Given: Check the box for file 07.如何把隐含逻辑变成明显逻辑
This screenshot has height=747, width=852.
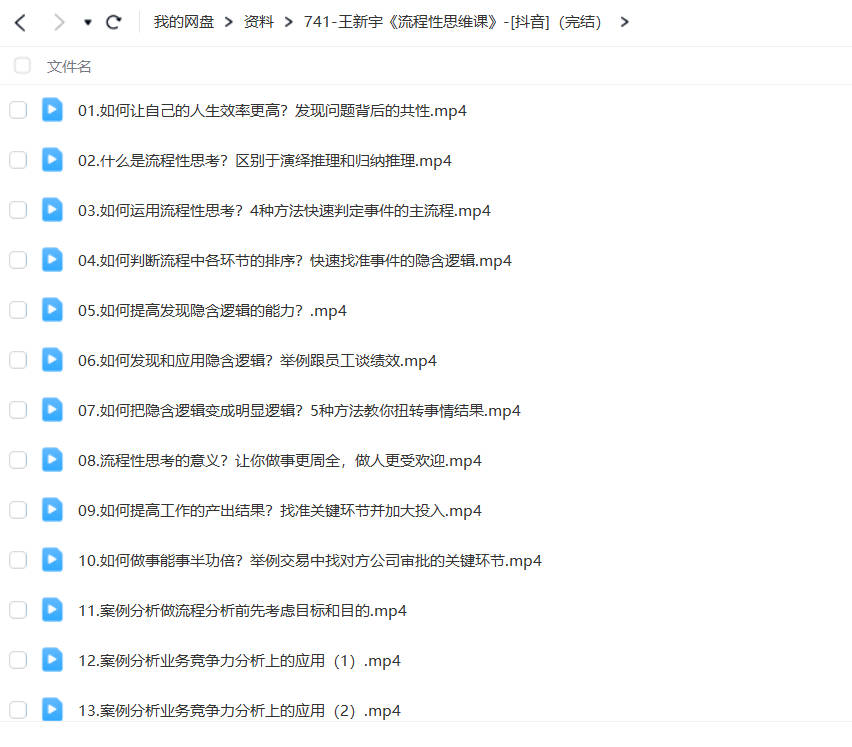Looking at the screenshot, I should click(18, 410).
